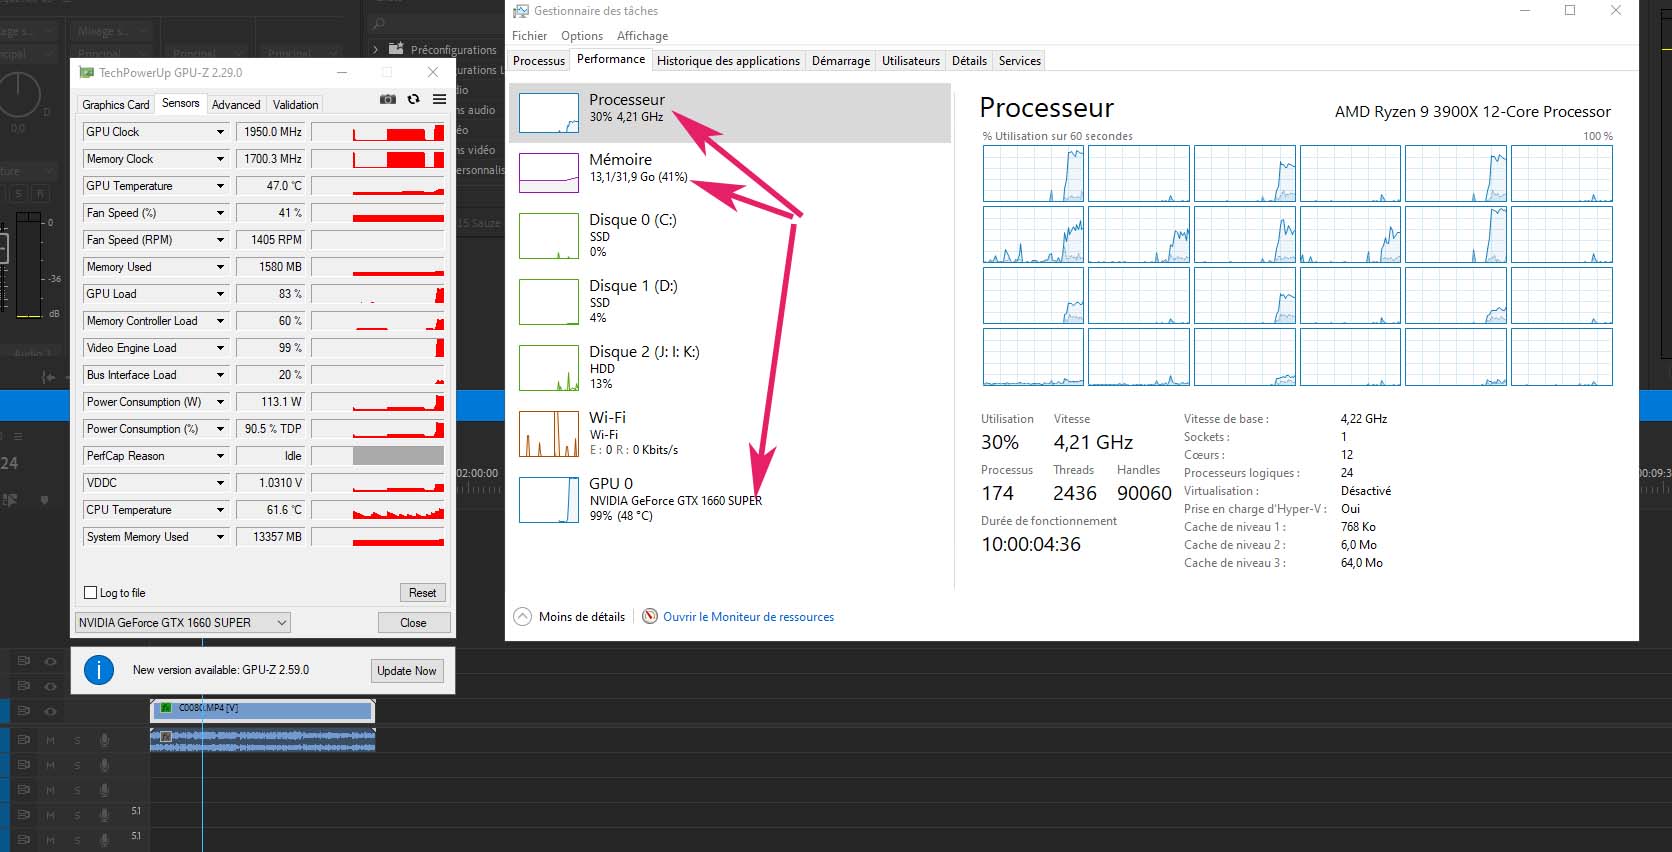1672x852 pixels.
Task: Switch to the Validation tab in GPU-Z
Action: click(x=296, y=104)
